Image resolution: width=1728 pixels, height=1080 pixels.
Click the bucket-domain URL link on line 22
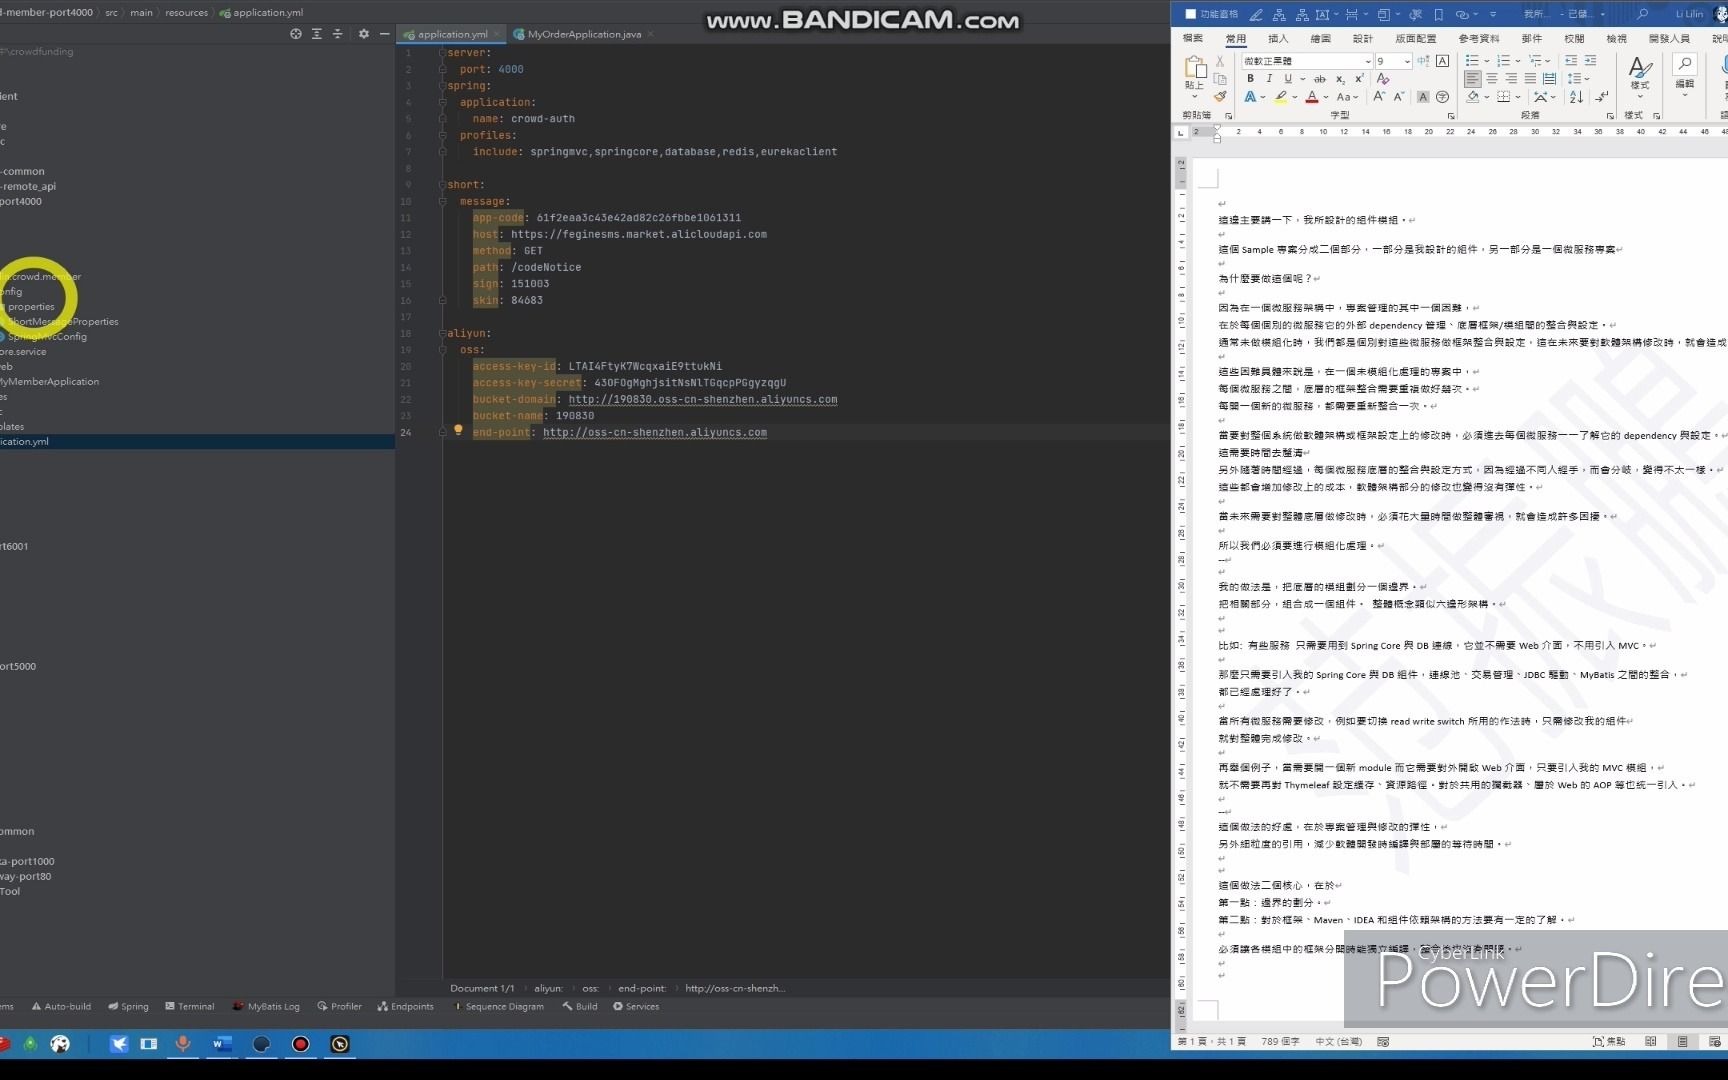click(x=703, y=399)
